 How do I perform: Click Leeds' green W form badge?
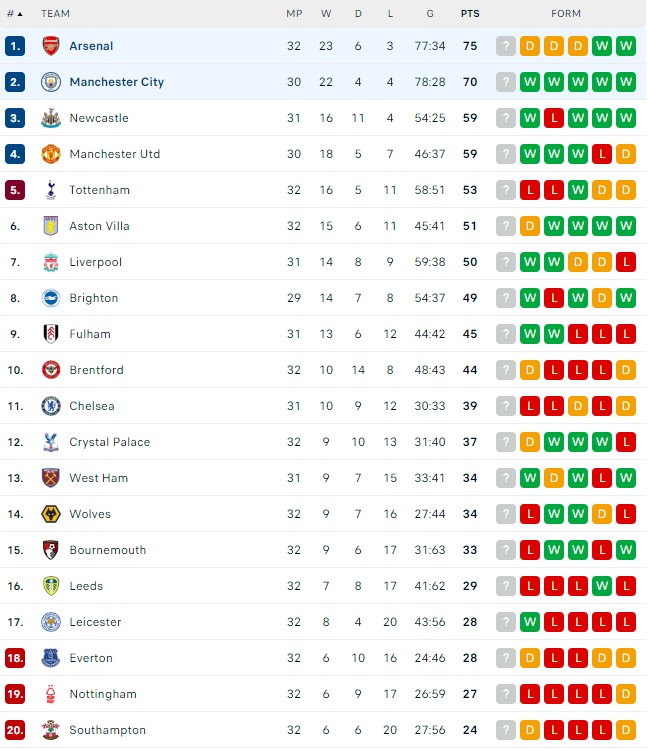[x=602, y=586]
